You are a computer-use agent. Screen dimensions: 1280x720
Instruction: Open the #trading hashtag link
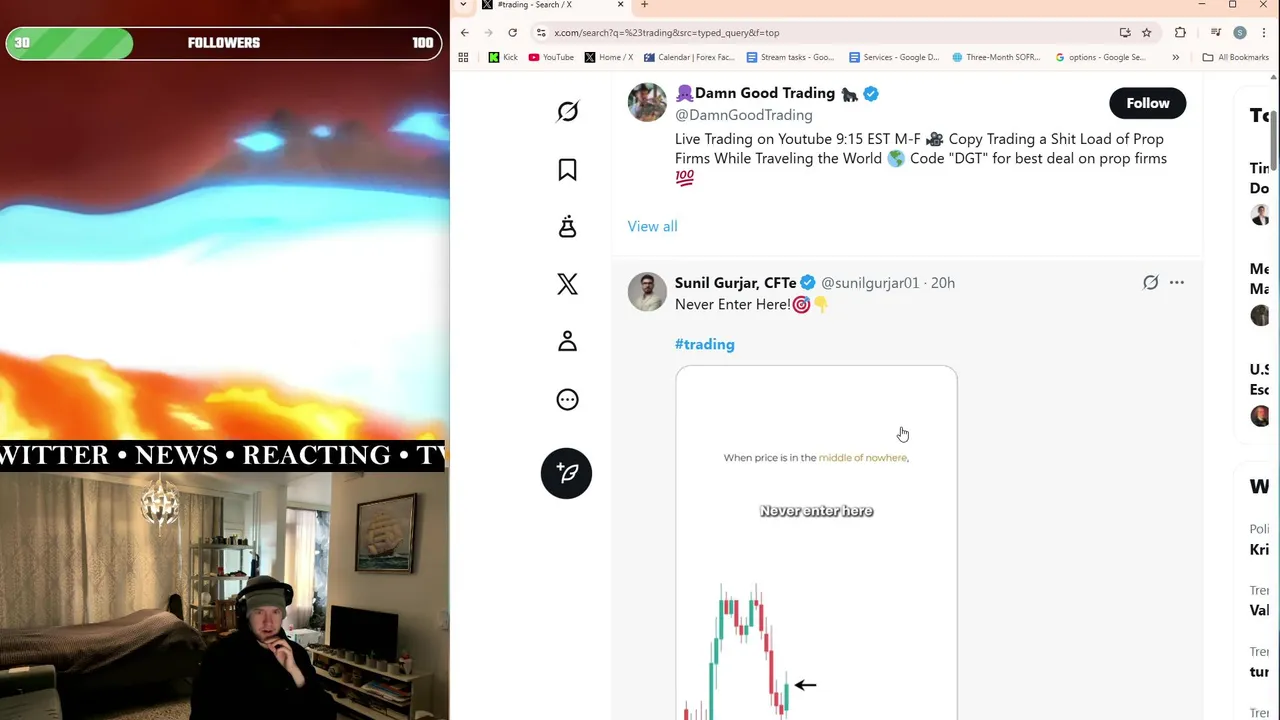click(704, 344)
